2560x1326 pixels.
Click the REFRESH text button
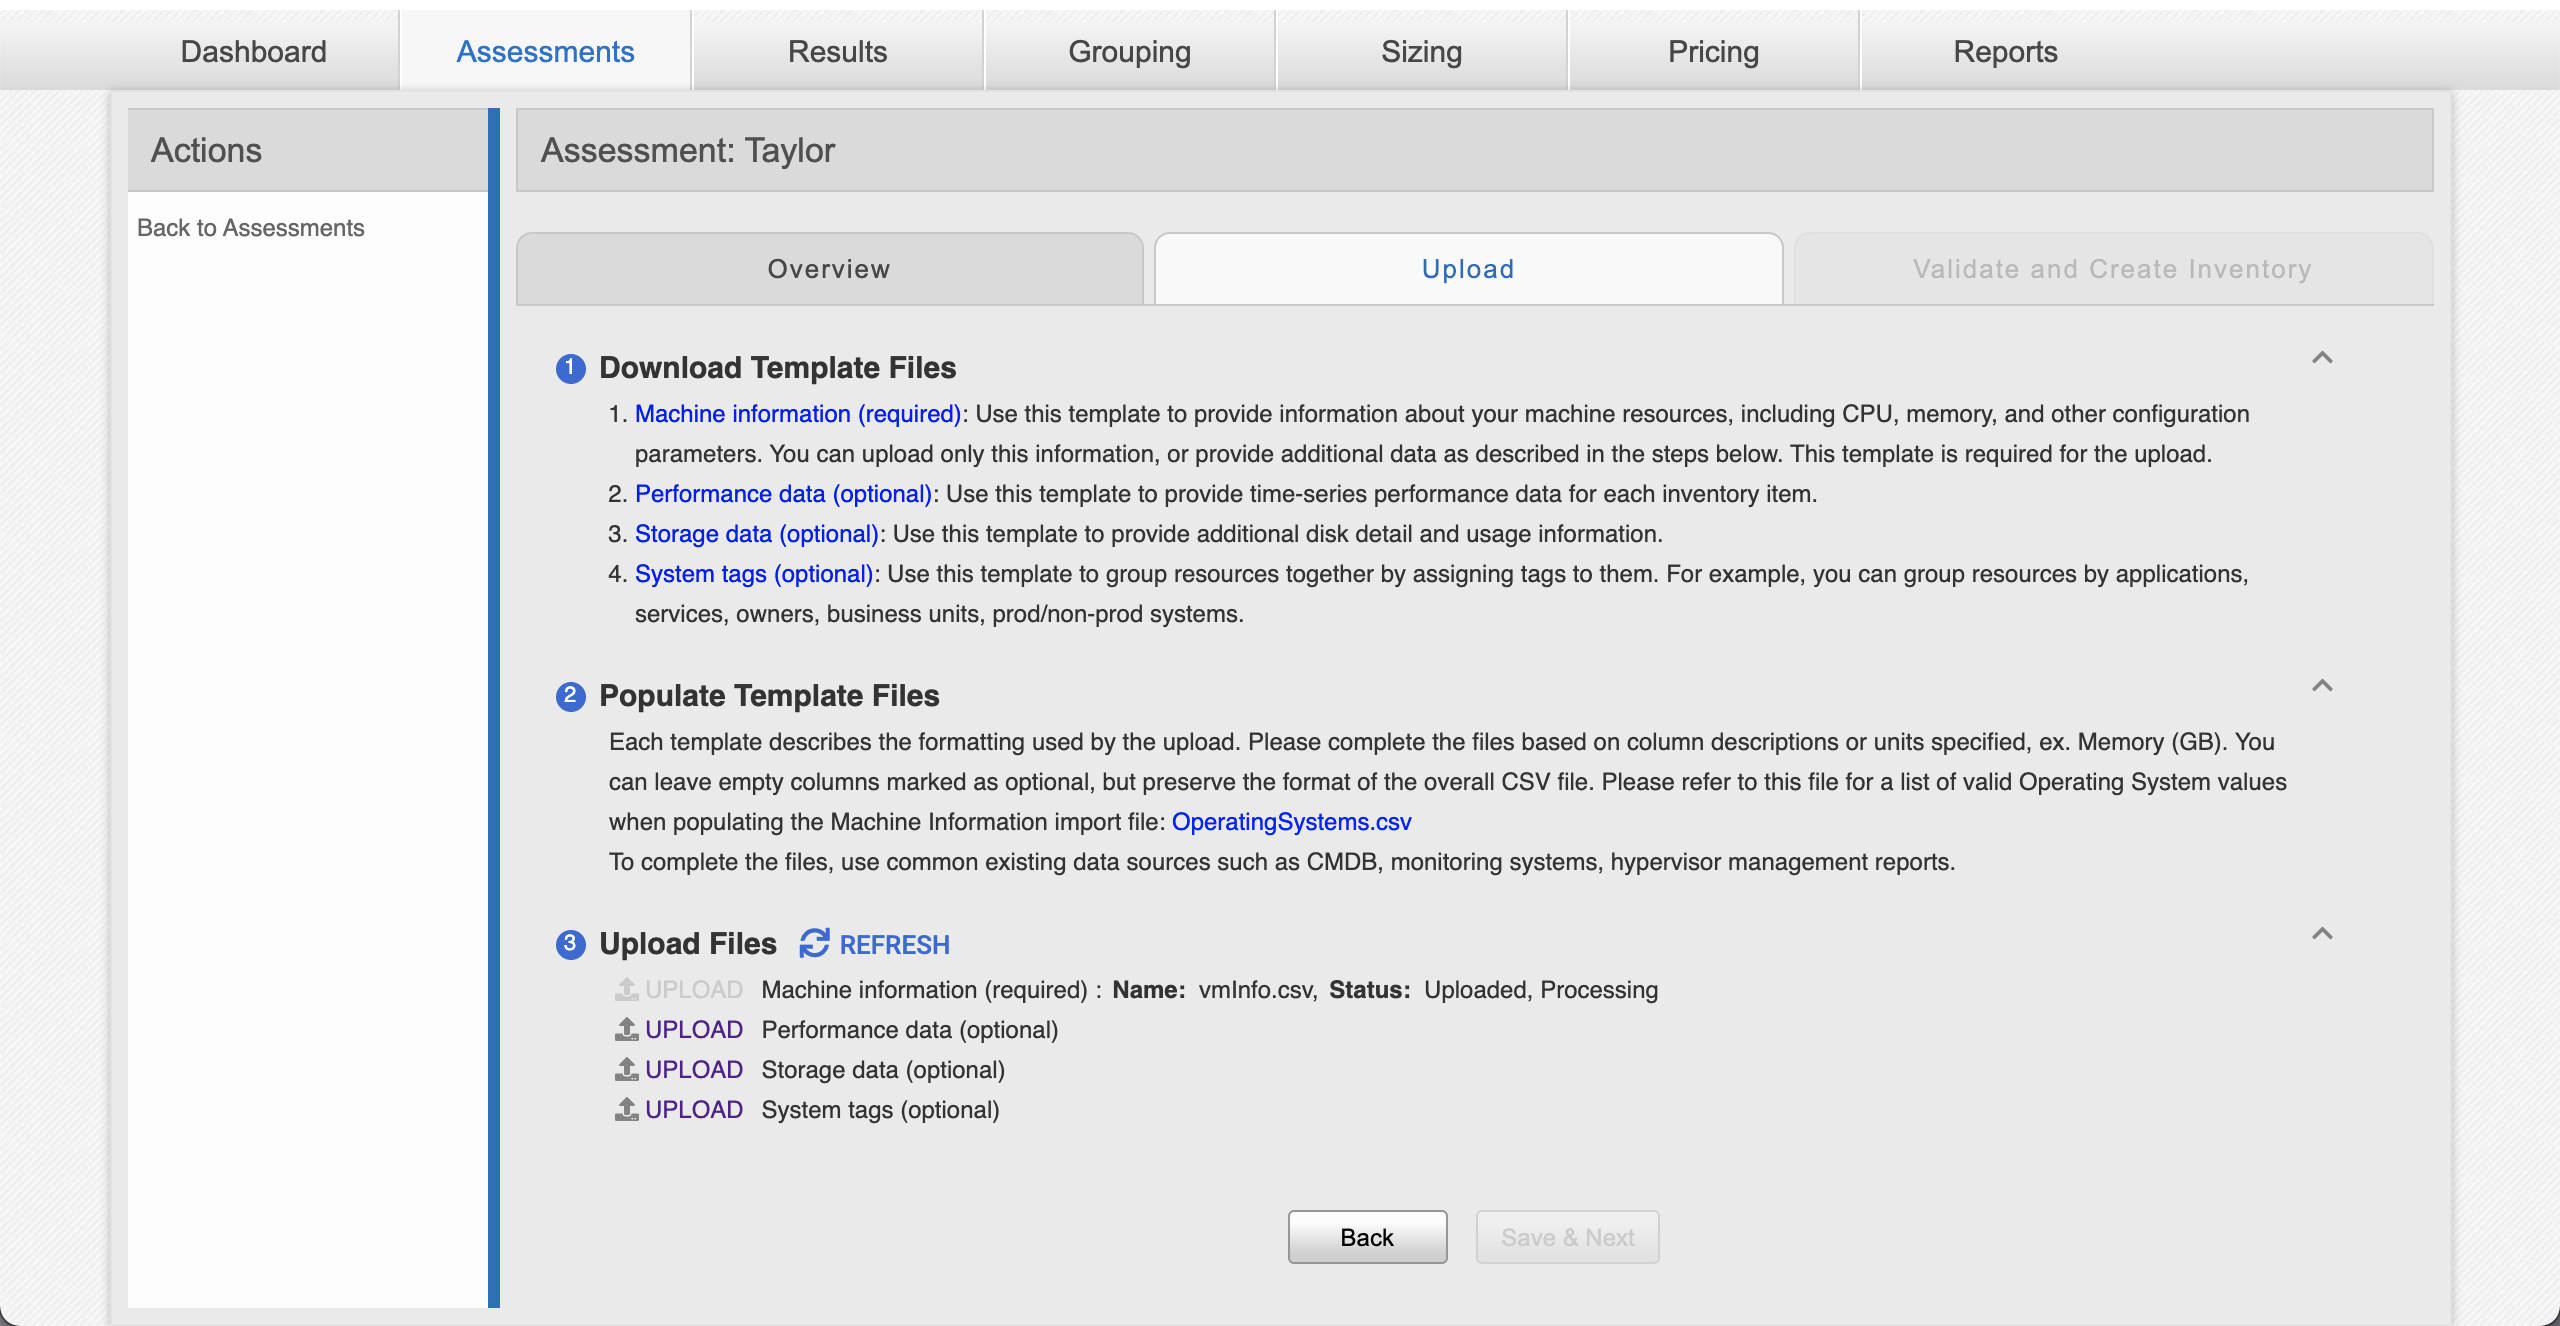(896, 944)
